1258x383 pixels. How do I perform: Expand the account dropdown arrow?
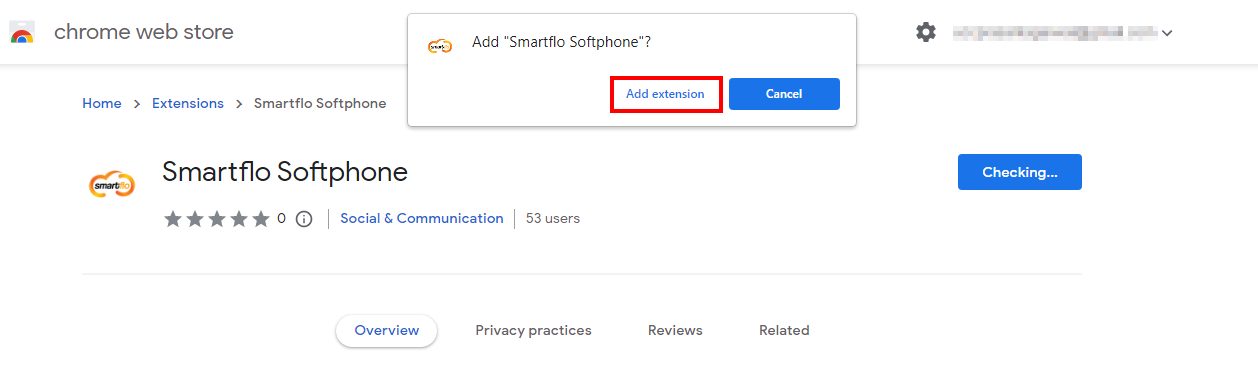click(1167, 33)
